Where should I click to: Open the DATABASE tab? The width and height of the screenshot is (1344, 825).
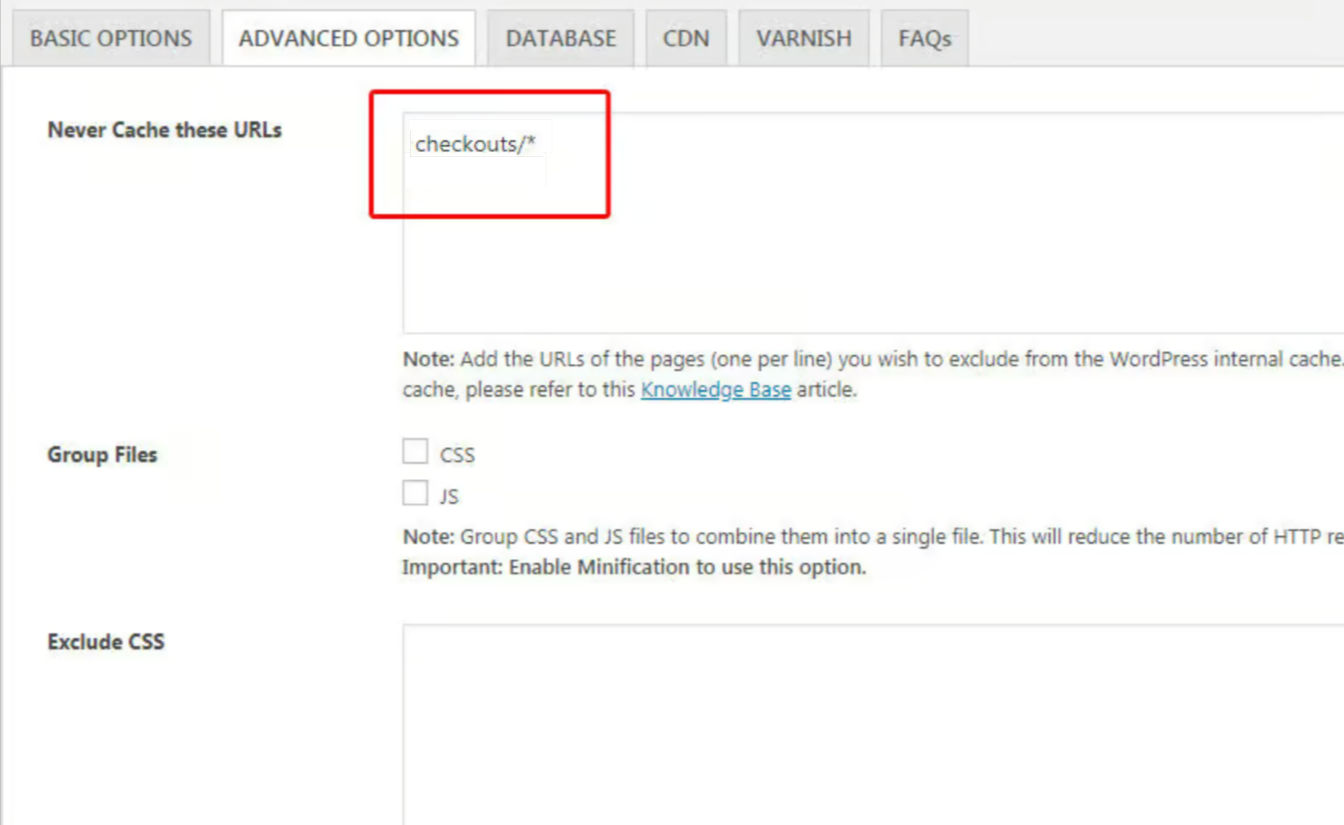coord(560,39)
